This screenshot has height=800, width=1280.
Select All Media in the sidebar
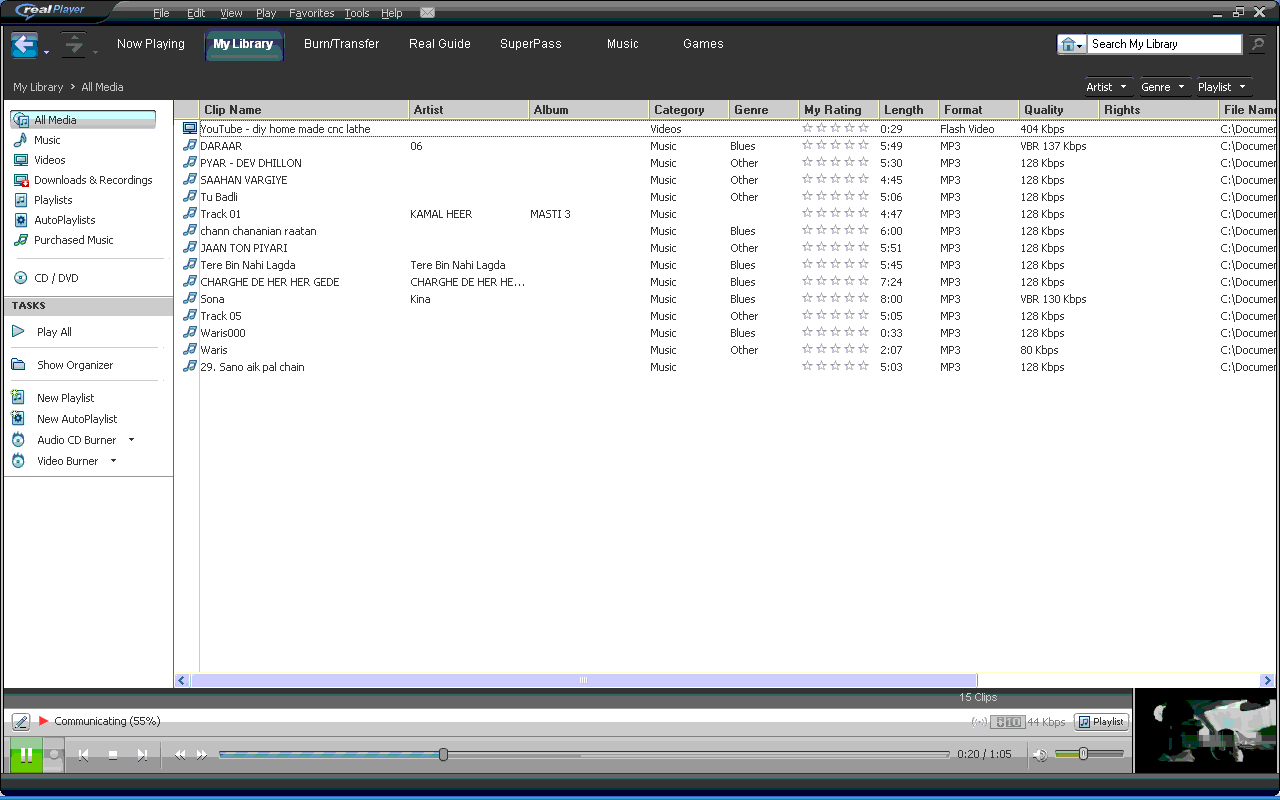83,120
